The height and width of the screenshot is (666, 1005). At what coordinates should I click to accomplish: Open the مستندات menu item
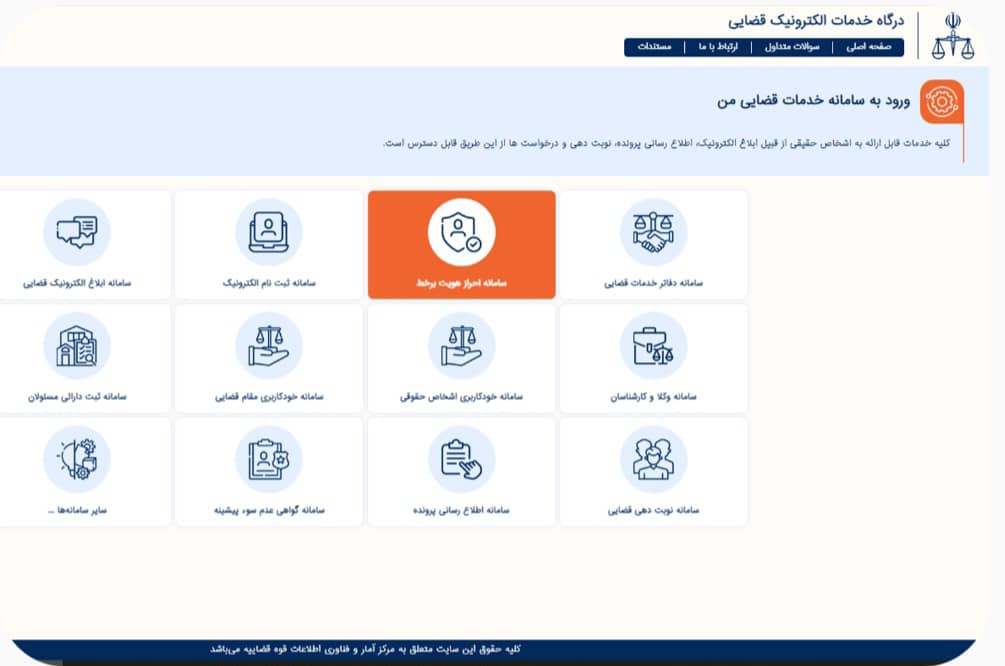[654, 47]
